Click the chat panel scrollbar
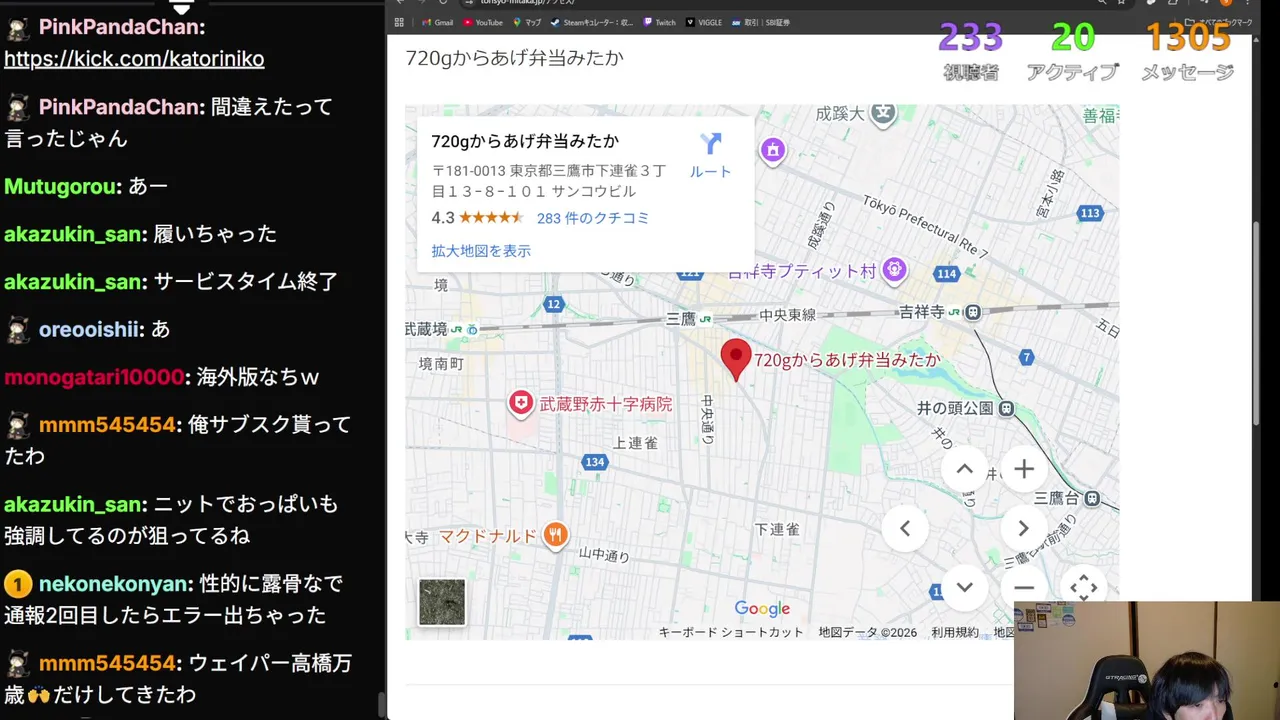Screen dimensions: 1280x720 [381, 703]
